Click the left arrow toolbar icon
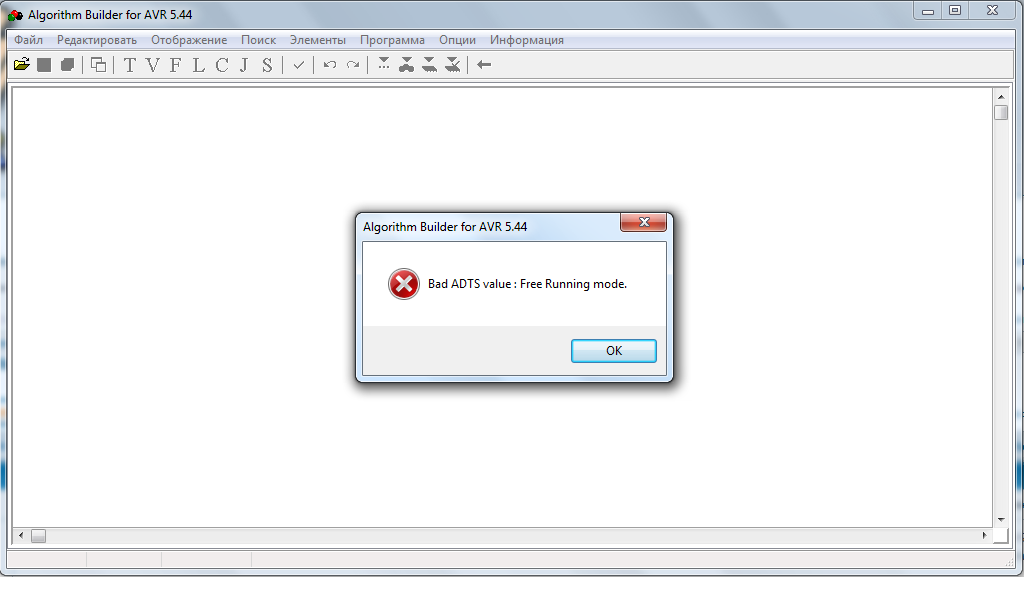1024x589 pixels. 484,65
